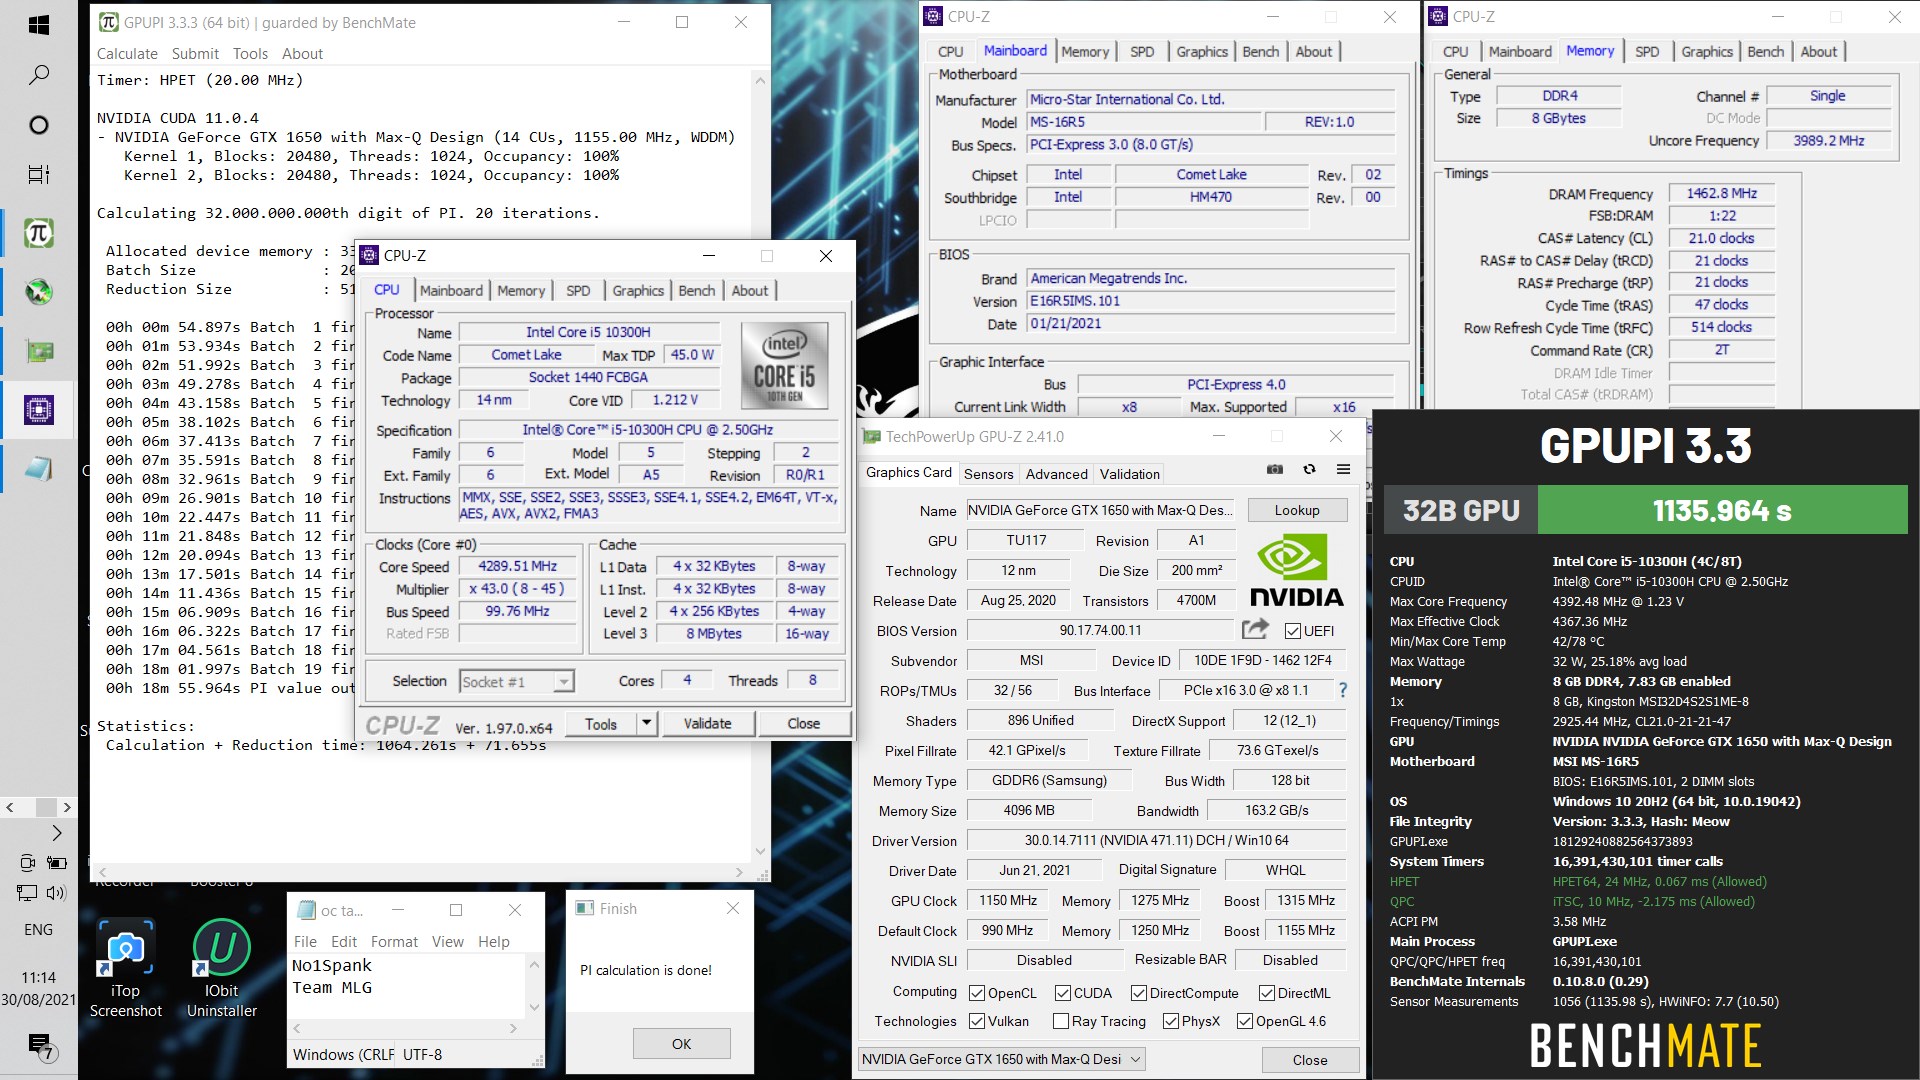Refresh GPU-Z with the refresh icon
This screenshot has height=1080, width=1920.
[x=1309, y=469]
